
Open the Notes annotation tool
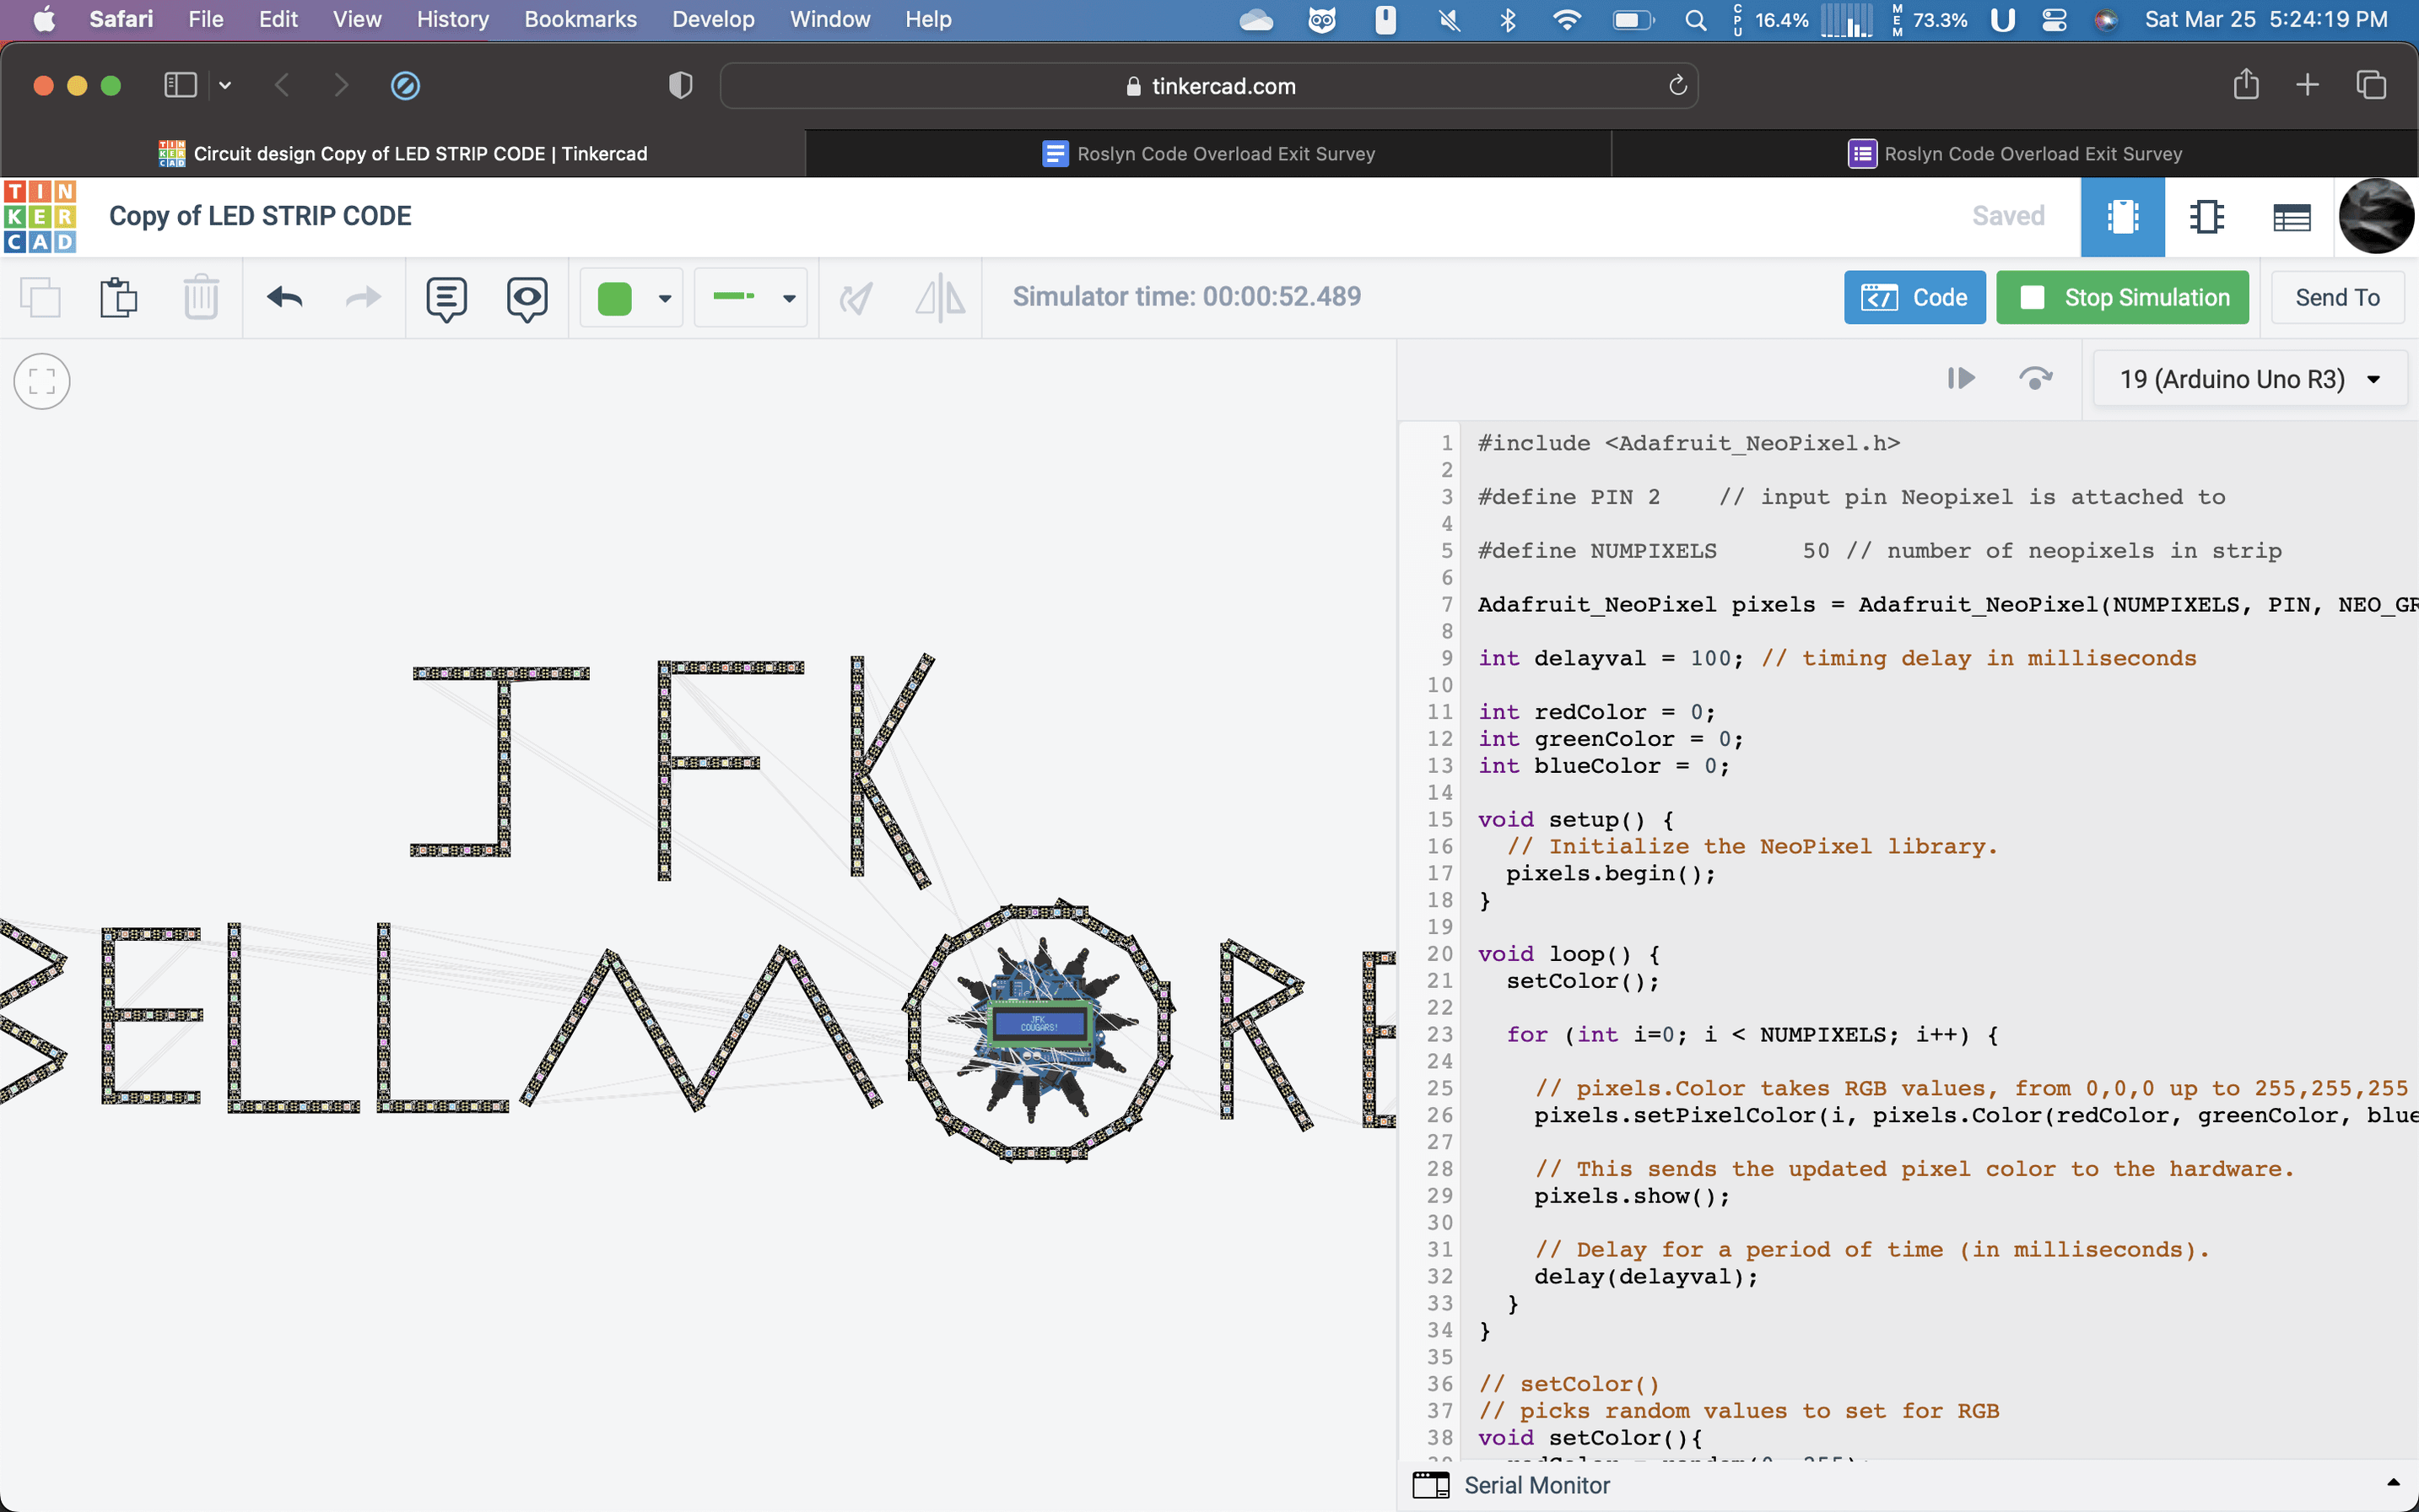[x=446, y=298]
